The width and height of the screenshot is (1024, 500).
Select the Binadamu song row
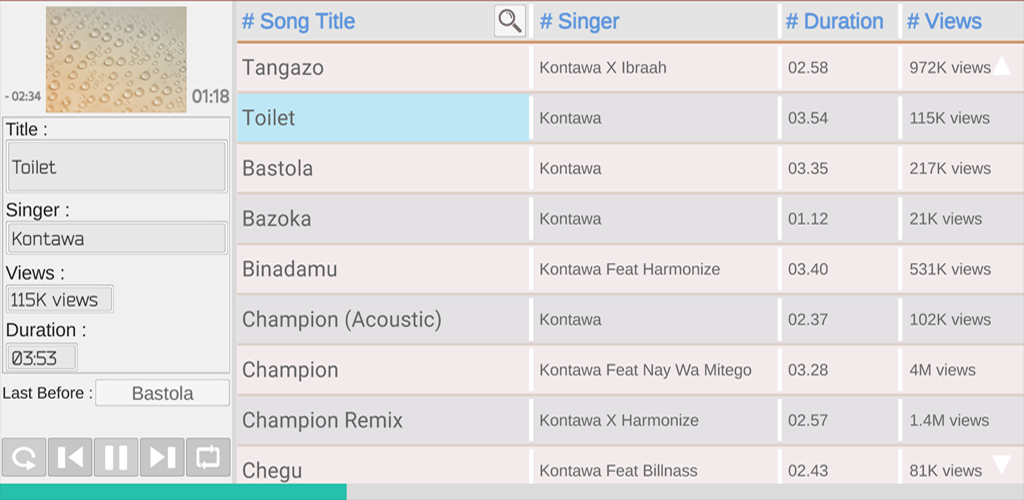[x=290, y=269]
